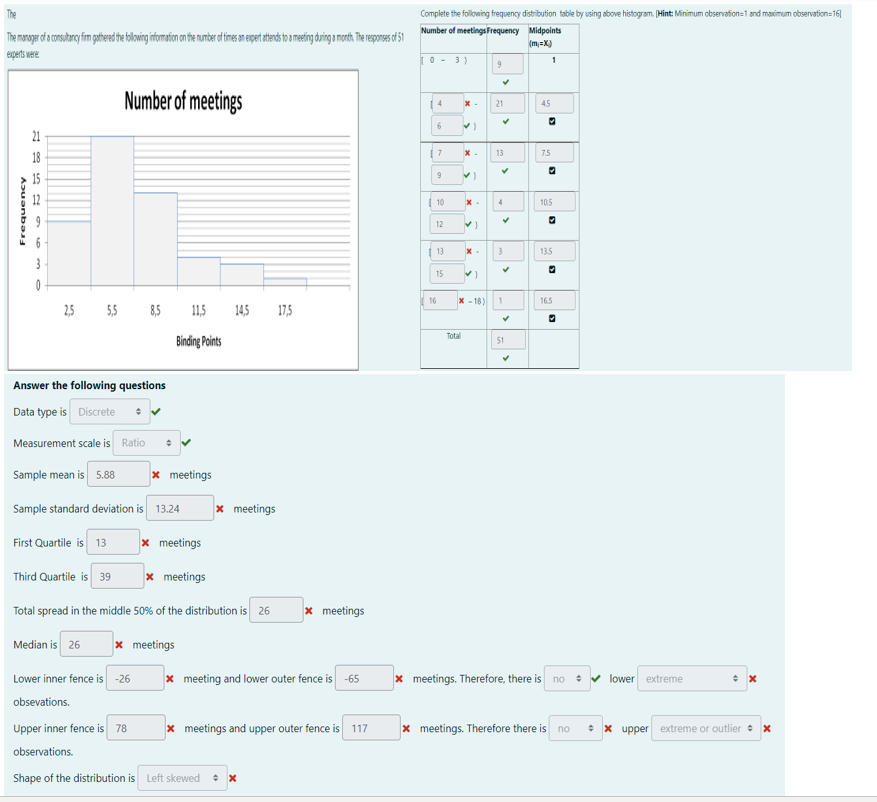Click the Number of meetings chart title
877x802 pixels.
[x=183, y=101]
